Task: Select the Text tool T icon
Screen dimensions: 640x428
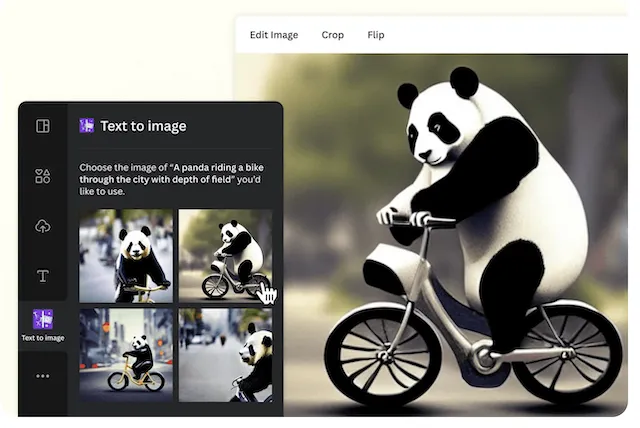Action: pos(42,276)
